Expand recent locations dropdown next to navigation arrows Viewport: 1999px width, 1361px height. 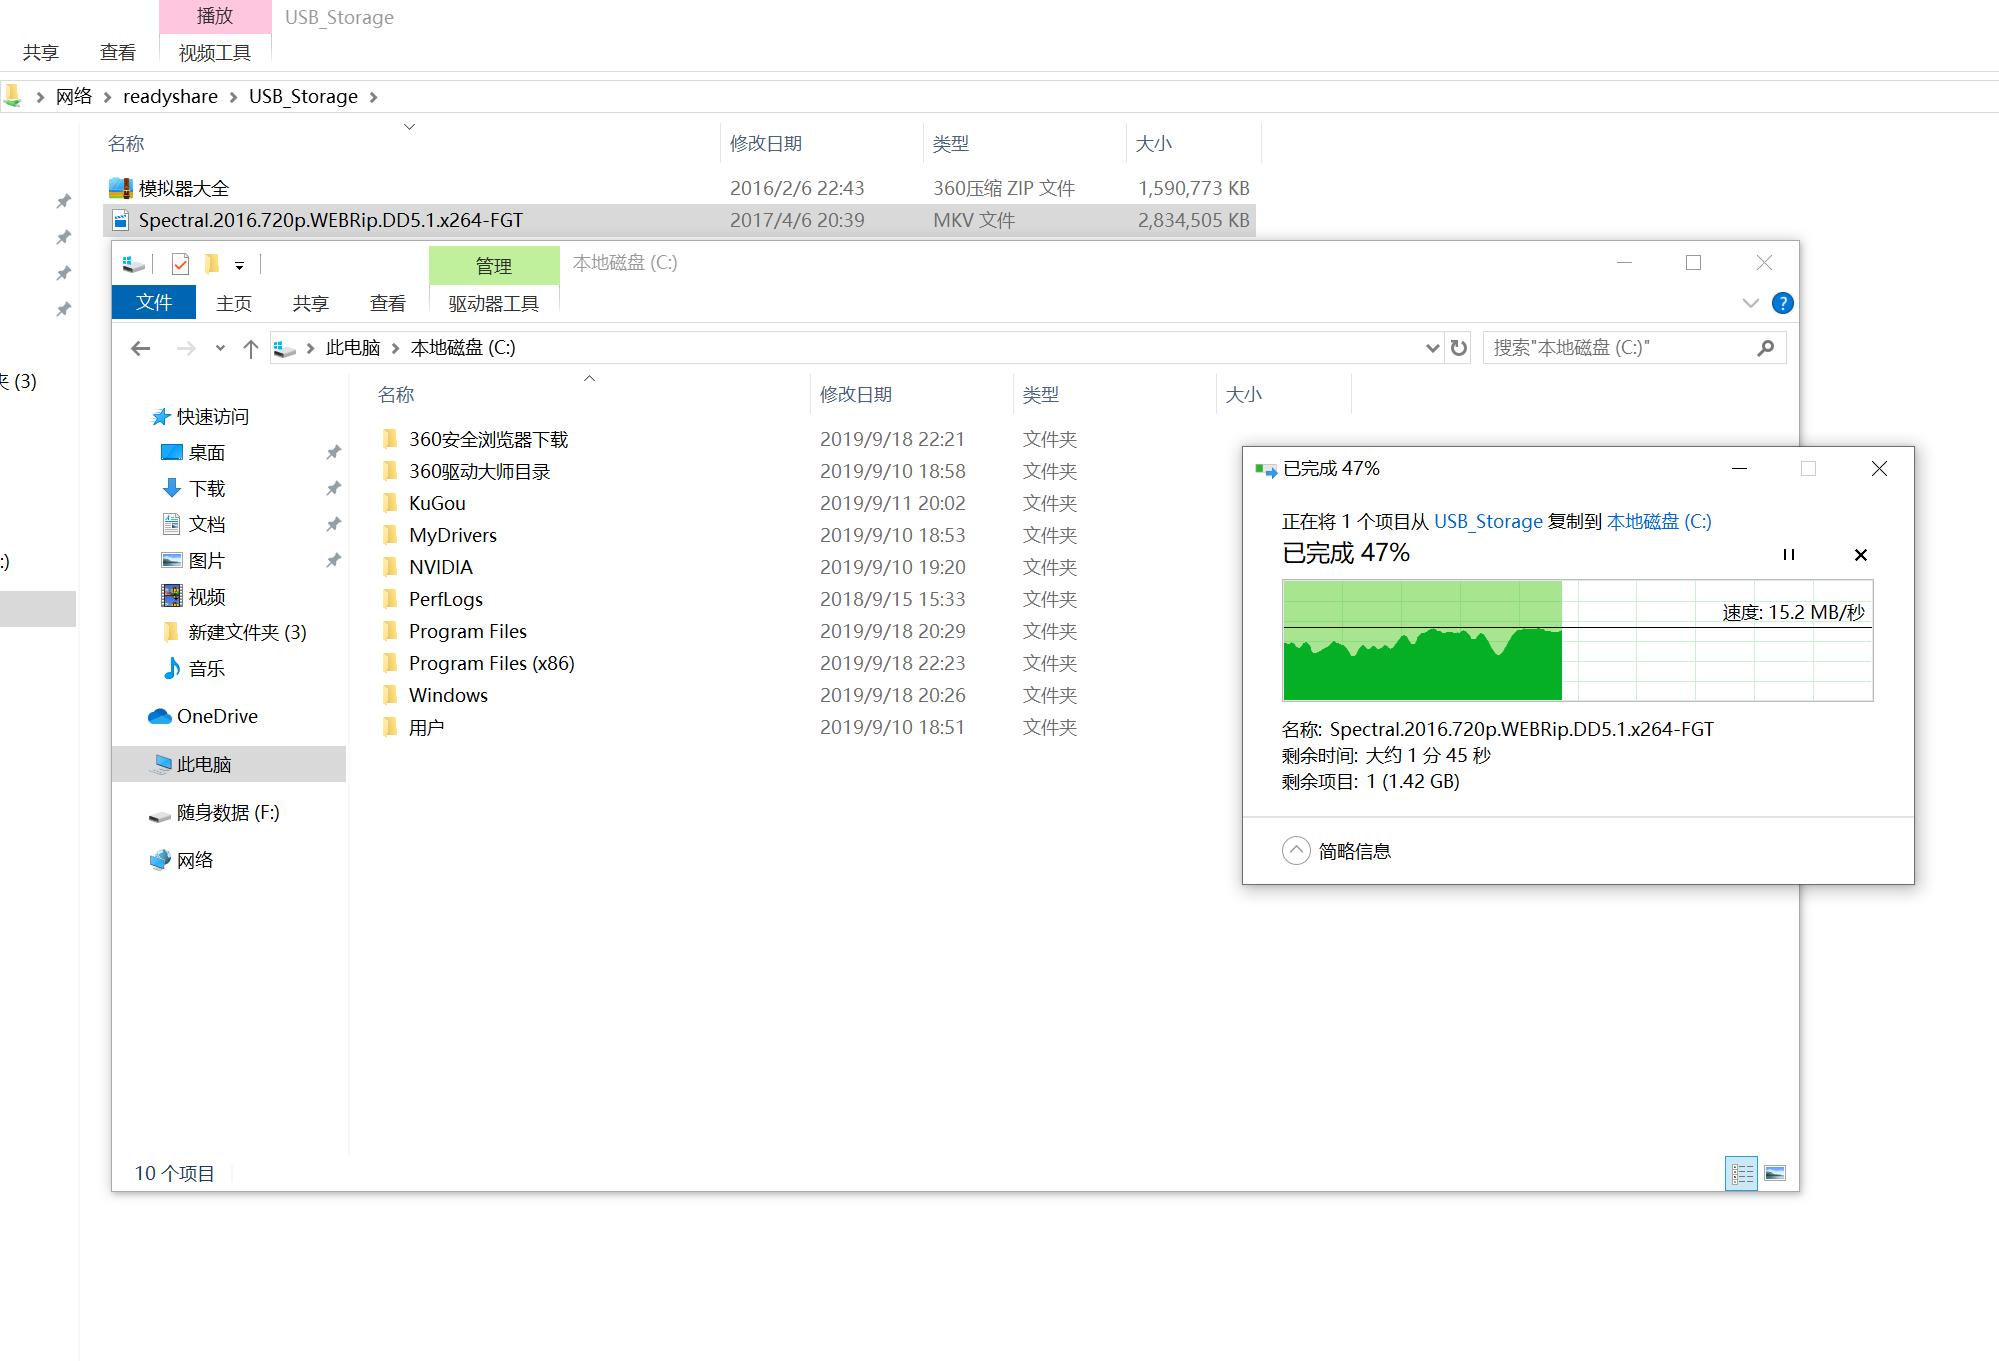220,348
